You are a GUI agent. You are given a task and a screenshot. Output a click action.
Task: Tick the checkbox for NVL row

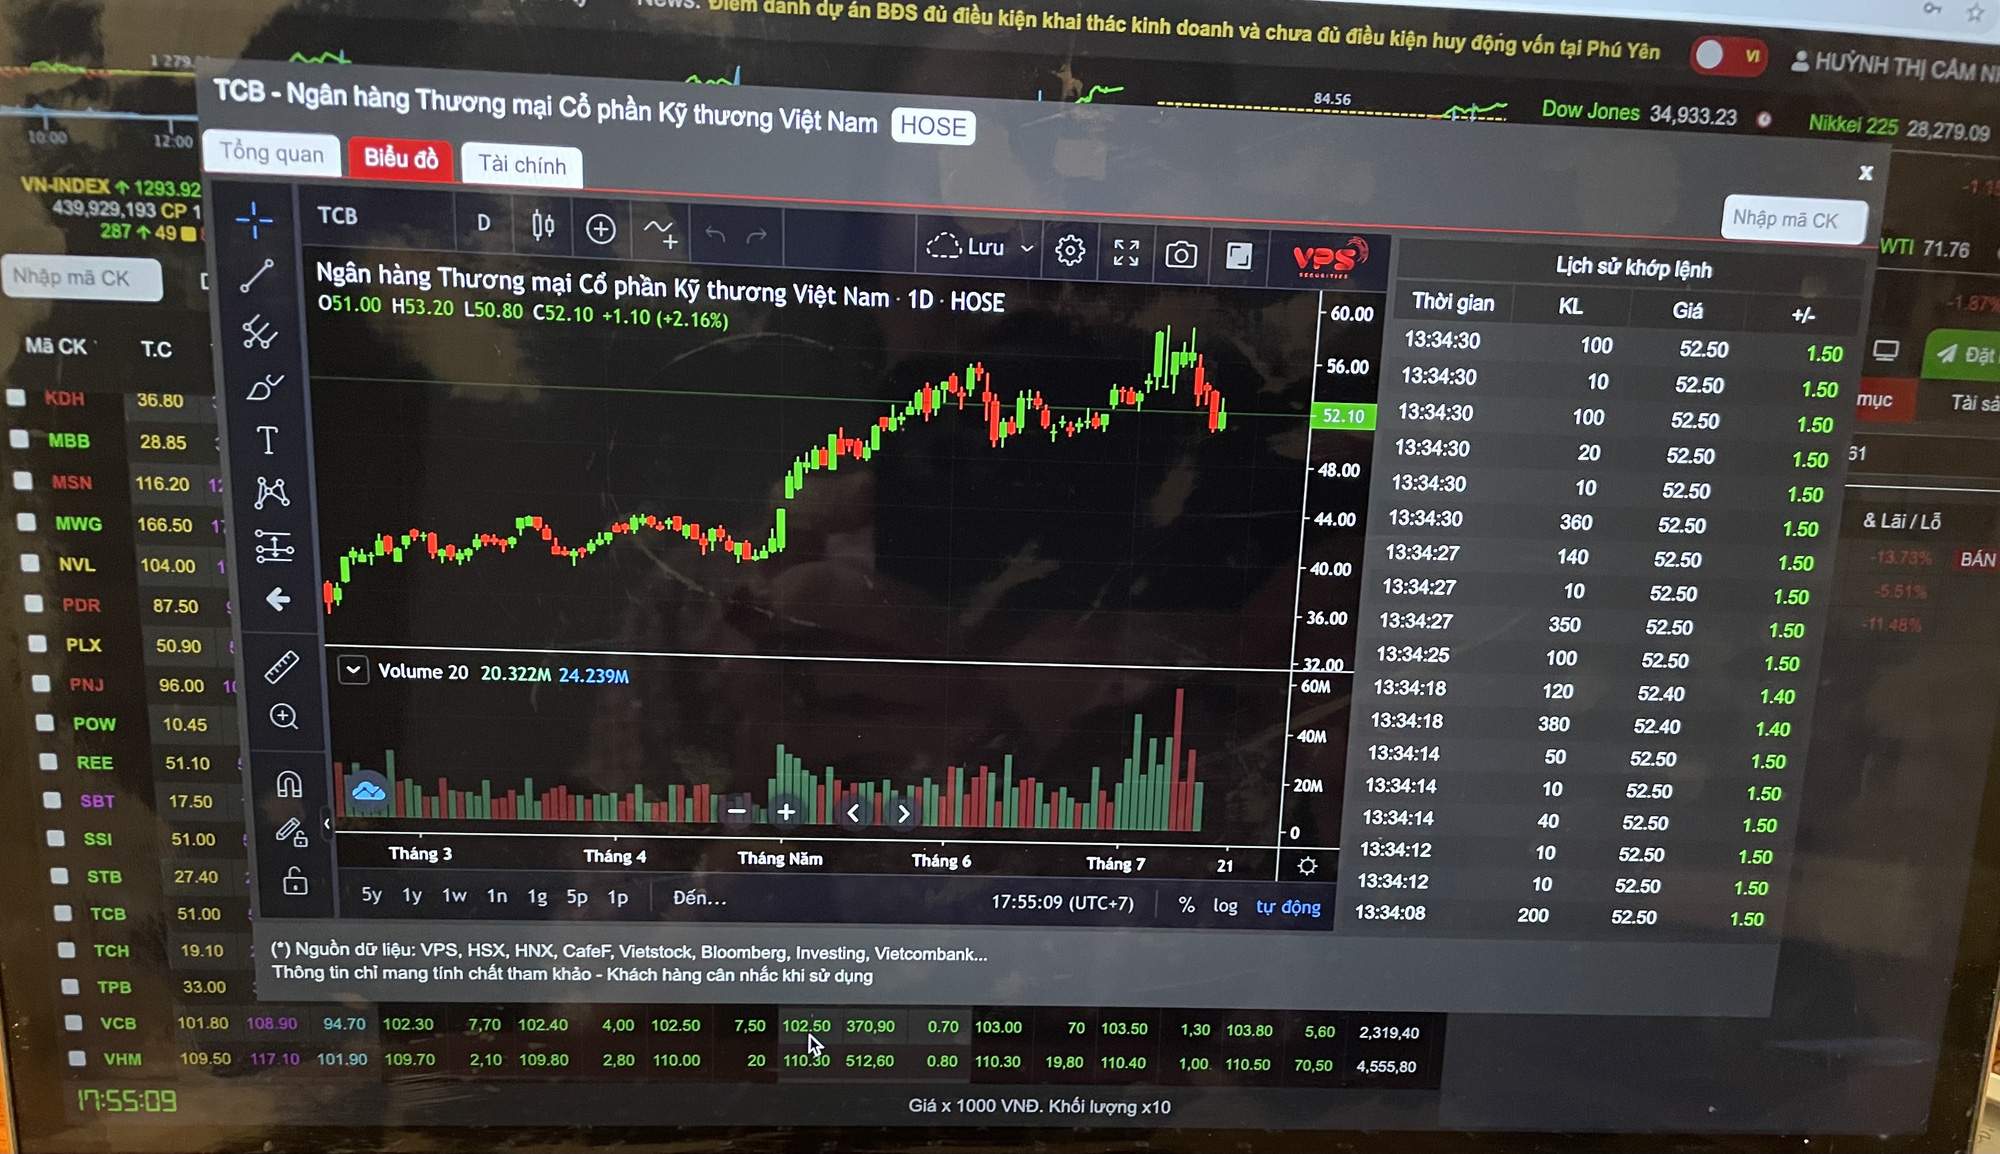tap(31, 563)
